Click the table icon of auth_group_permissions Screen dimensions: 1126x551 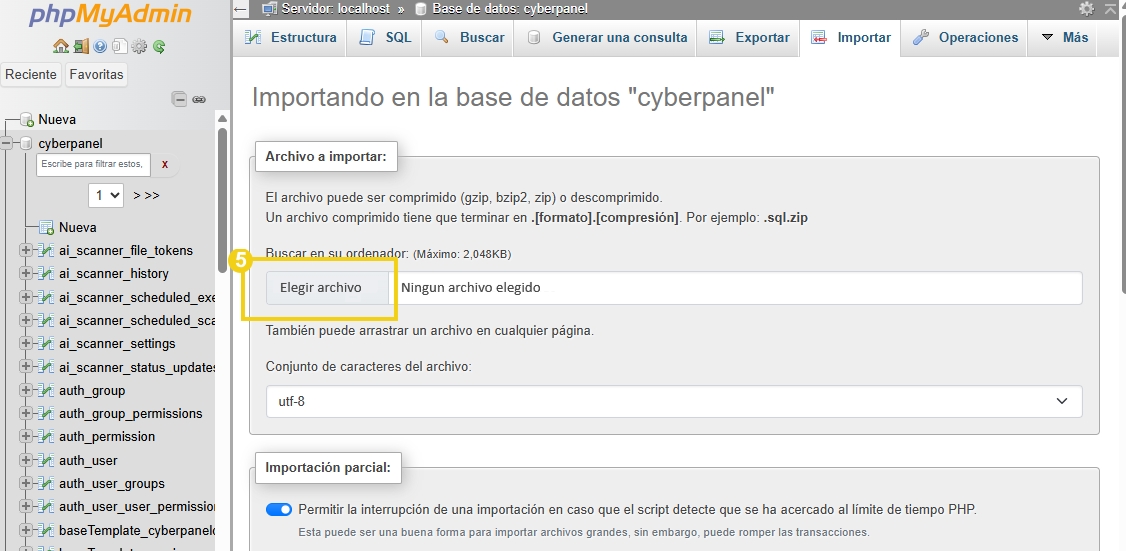pos(47,414)
